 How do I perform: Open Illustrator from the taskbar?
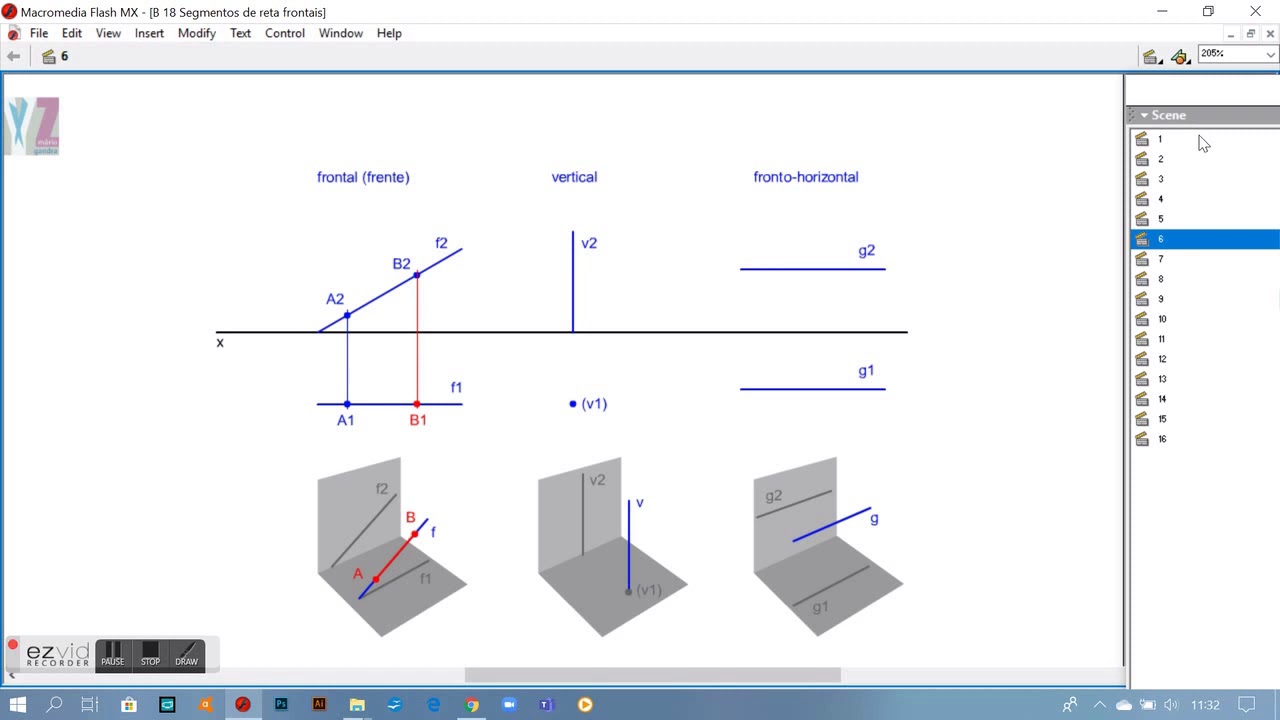point(319,704)
